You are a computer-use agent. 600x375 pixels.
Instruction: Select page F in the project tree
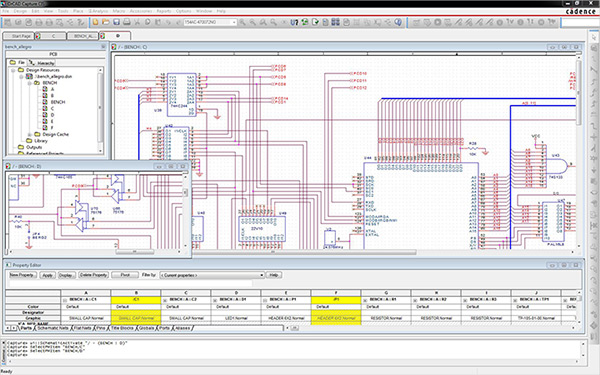click(x=52, y=128)
